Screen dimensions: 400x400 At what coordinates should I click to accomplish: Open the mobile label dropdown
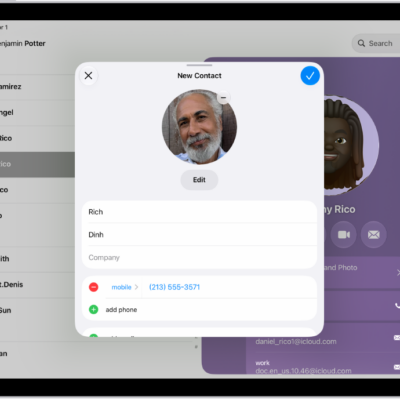pyautogui.click(x=125, y=287)
